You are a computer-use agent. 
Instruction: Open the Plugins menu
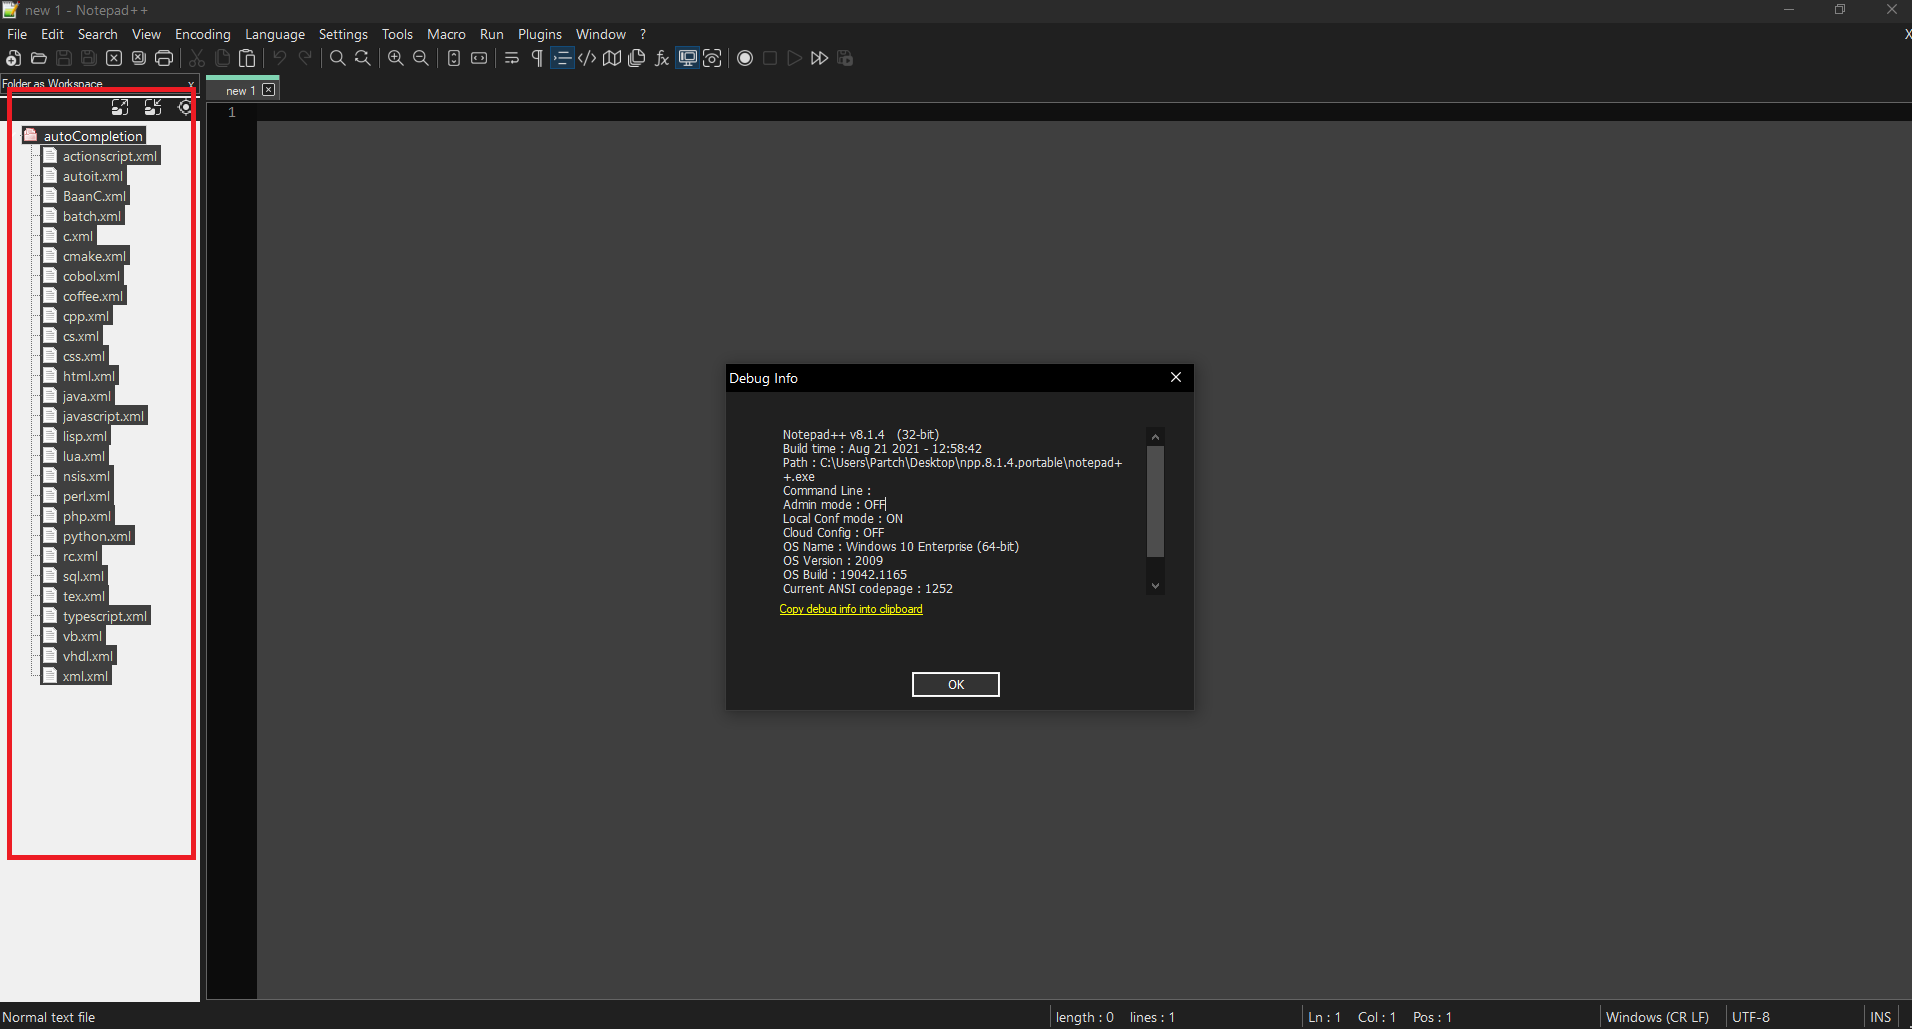(540, 34)
